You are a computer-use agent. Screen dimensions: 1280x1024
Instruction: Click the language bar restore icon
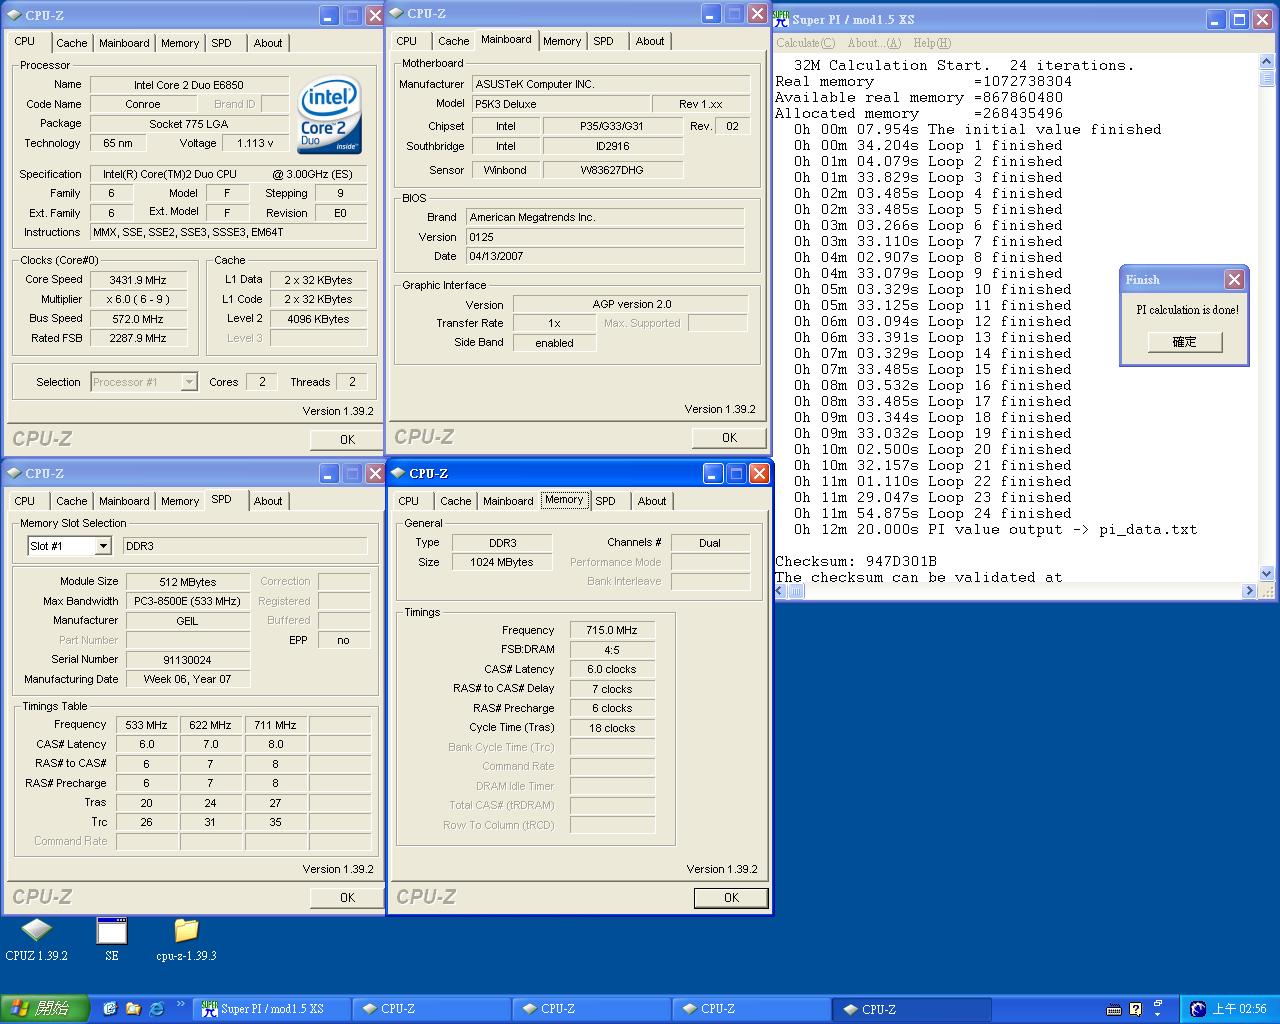pos(1158,1004)
